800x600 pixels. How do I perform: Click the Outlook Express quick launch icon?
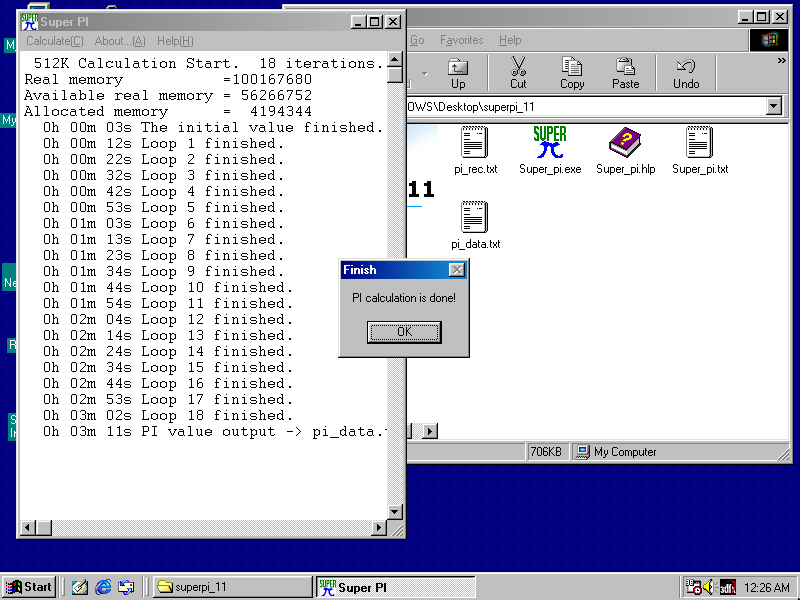[126, 587]
